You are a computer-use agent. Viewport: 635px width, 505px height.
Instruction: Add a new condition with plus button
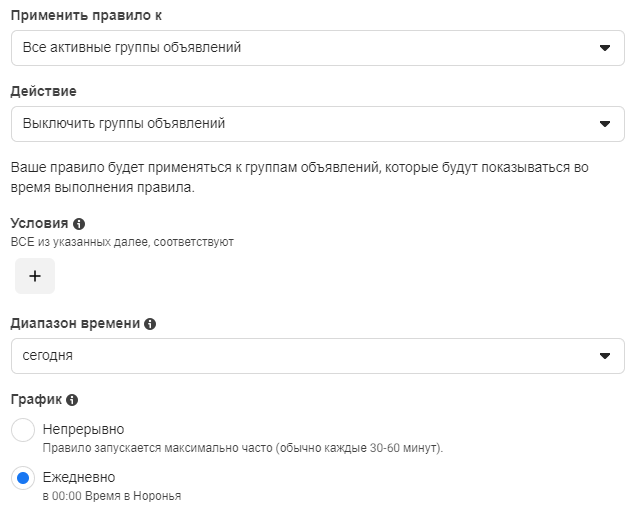35,276
